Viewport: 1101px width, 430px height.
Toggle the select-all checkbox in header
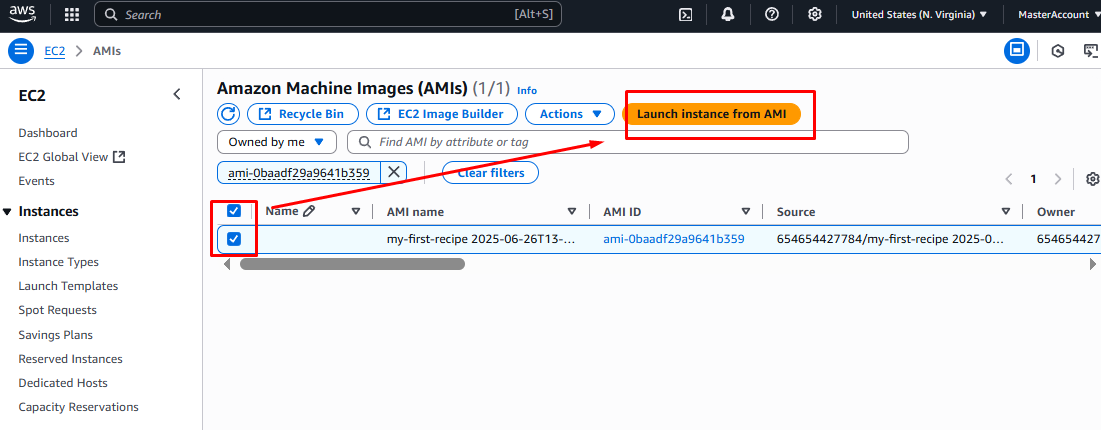pos(234,211)
